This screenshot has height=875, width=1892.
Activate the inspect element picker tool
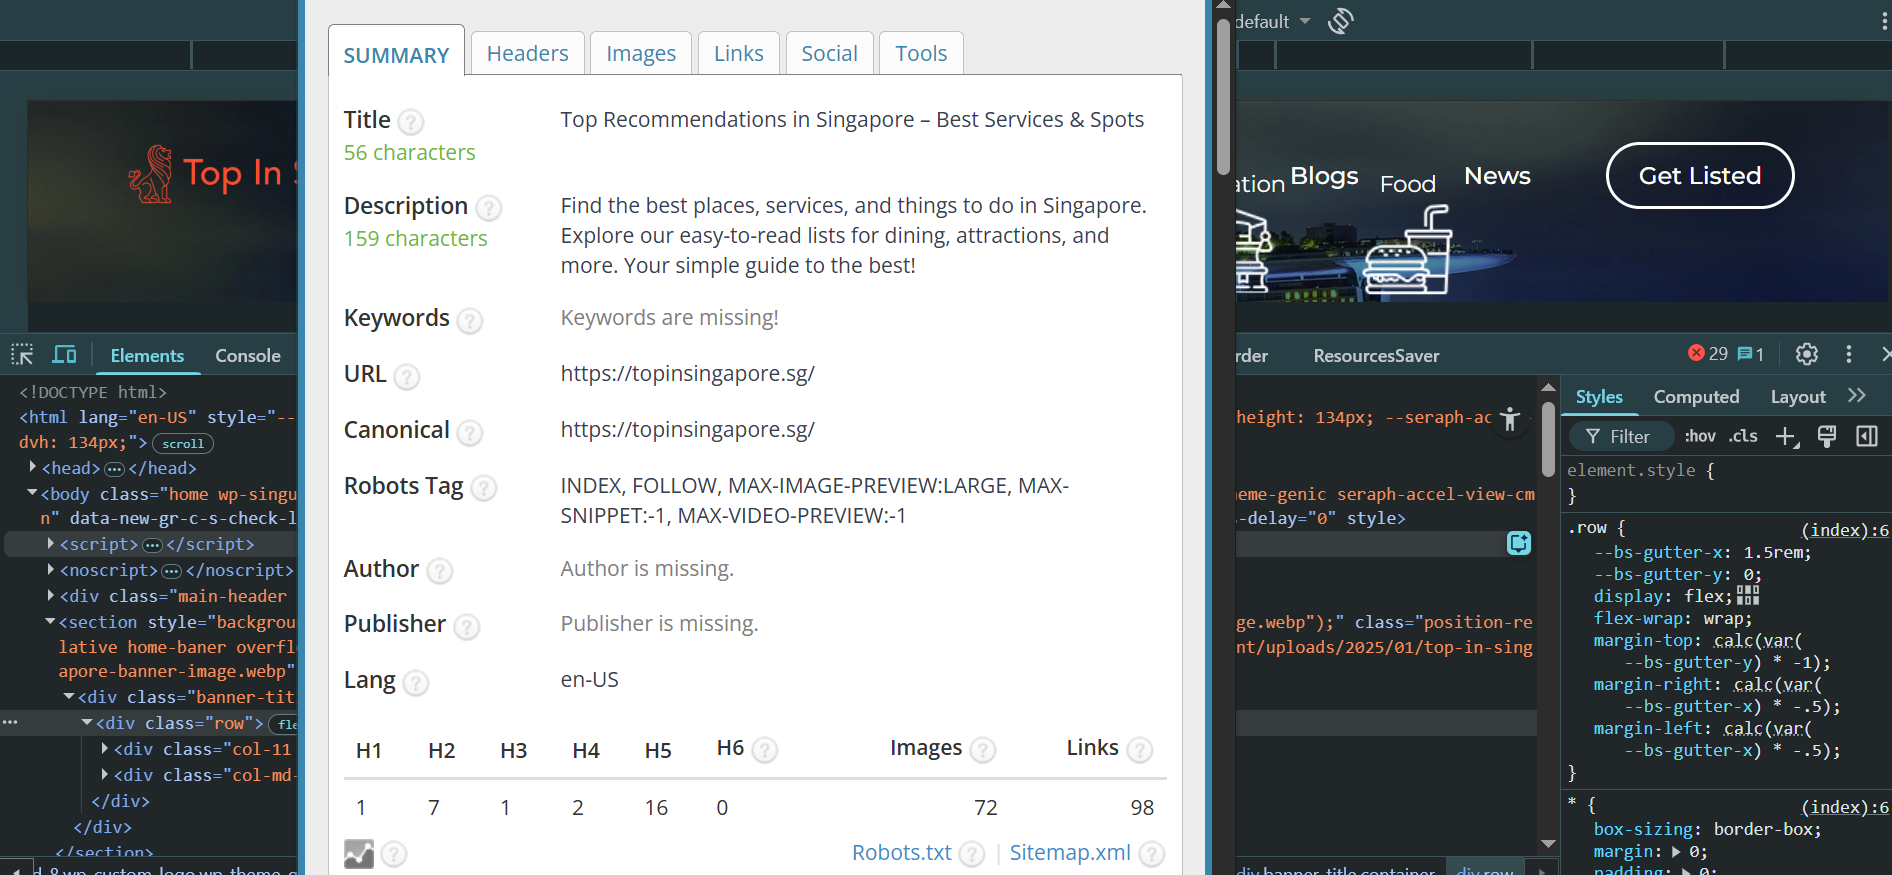pos(22,355)
